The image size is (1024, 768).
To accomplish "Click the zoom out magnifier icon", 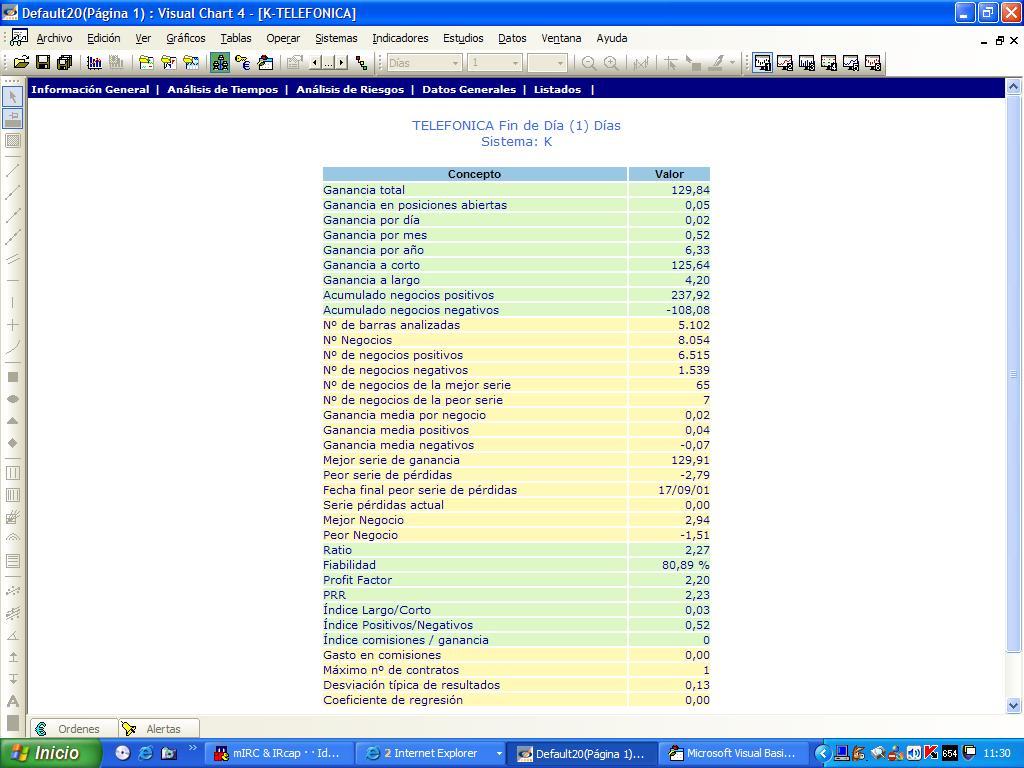I will [589, 63].
